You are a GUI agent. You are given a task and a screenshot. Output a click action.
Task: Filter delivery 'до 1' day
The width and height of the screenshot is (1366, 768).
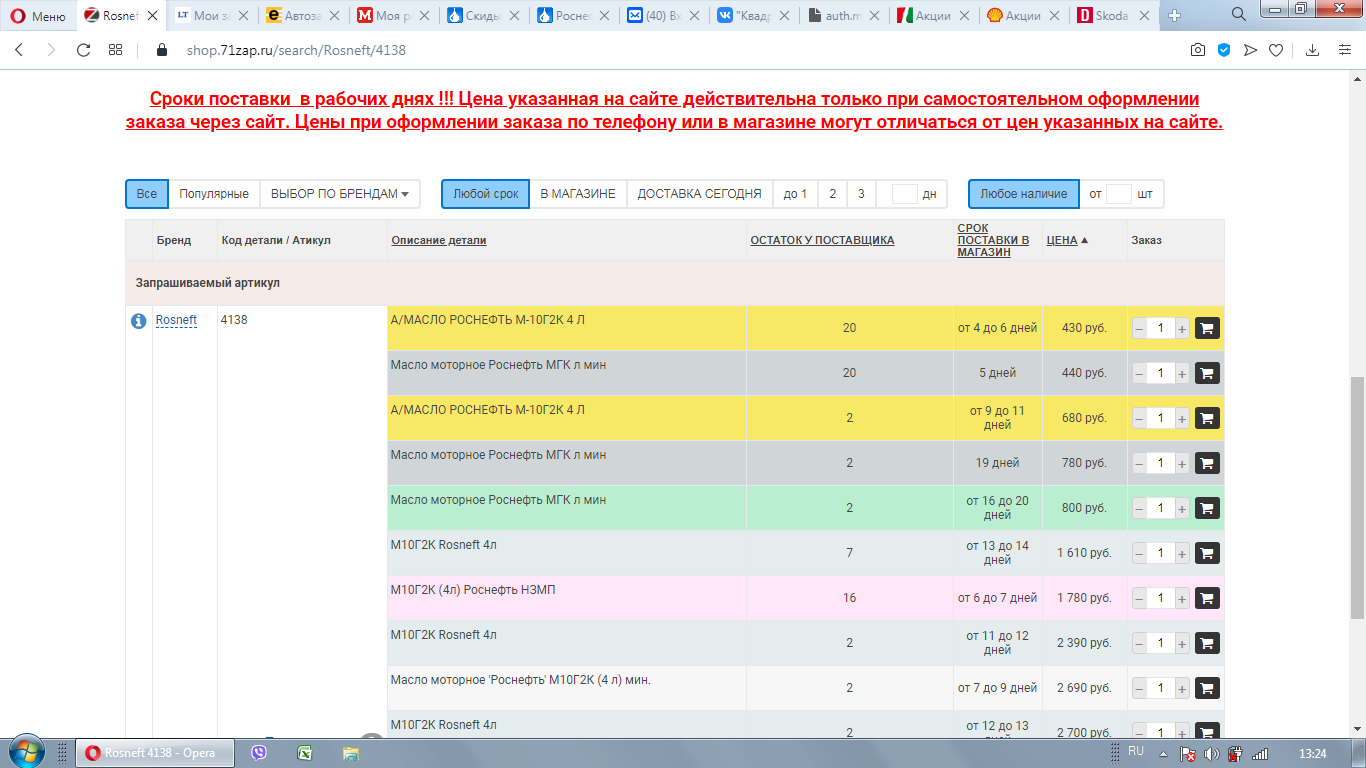(x=796, y=194)
